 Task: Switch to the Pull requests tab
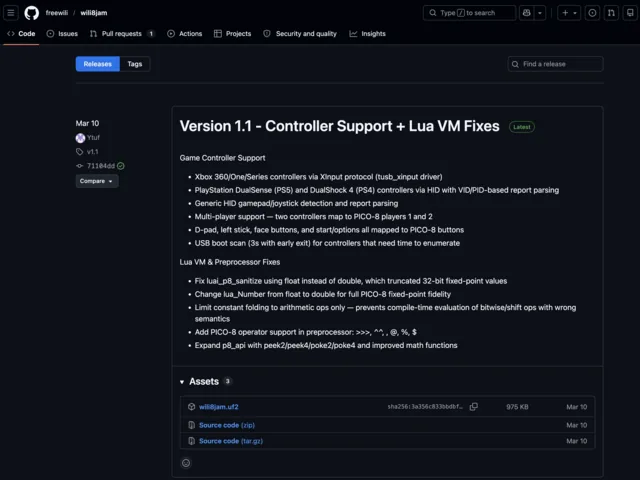coord(122,33)
